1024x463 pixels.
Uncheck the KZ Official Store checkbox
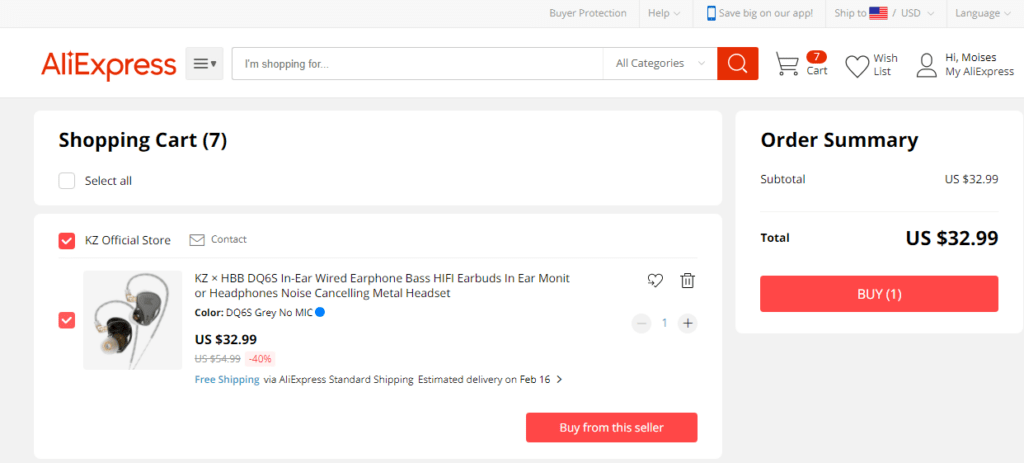click(x=67, y=240)
